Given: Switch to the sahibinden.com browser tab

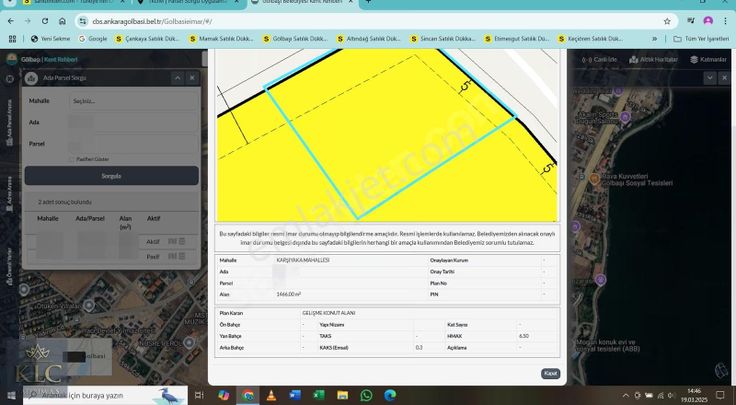Looking at the screenshot, I should pyautogui.click(x=74, y=2).
